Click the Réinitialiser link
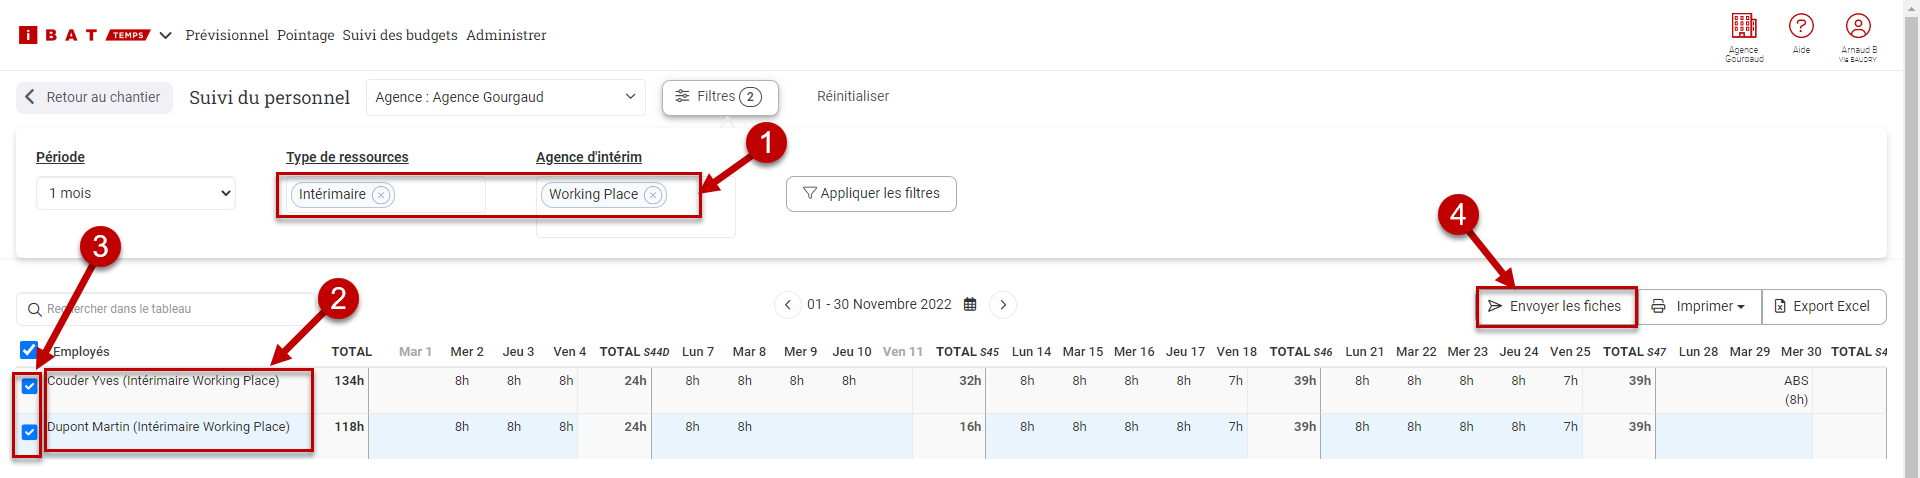 pos(853,97)
